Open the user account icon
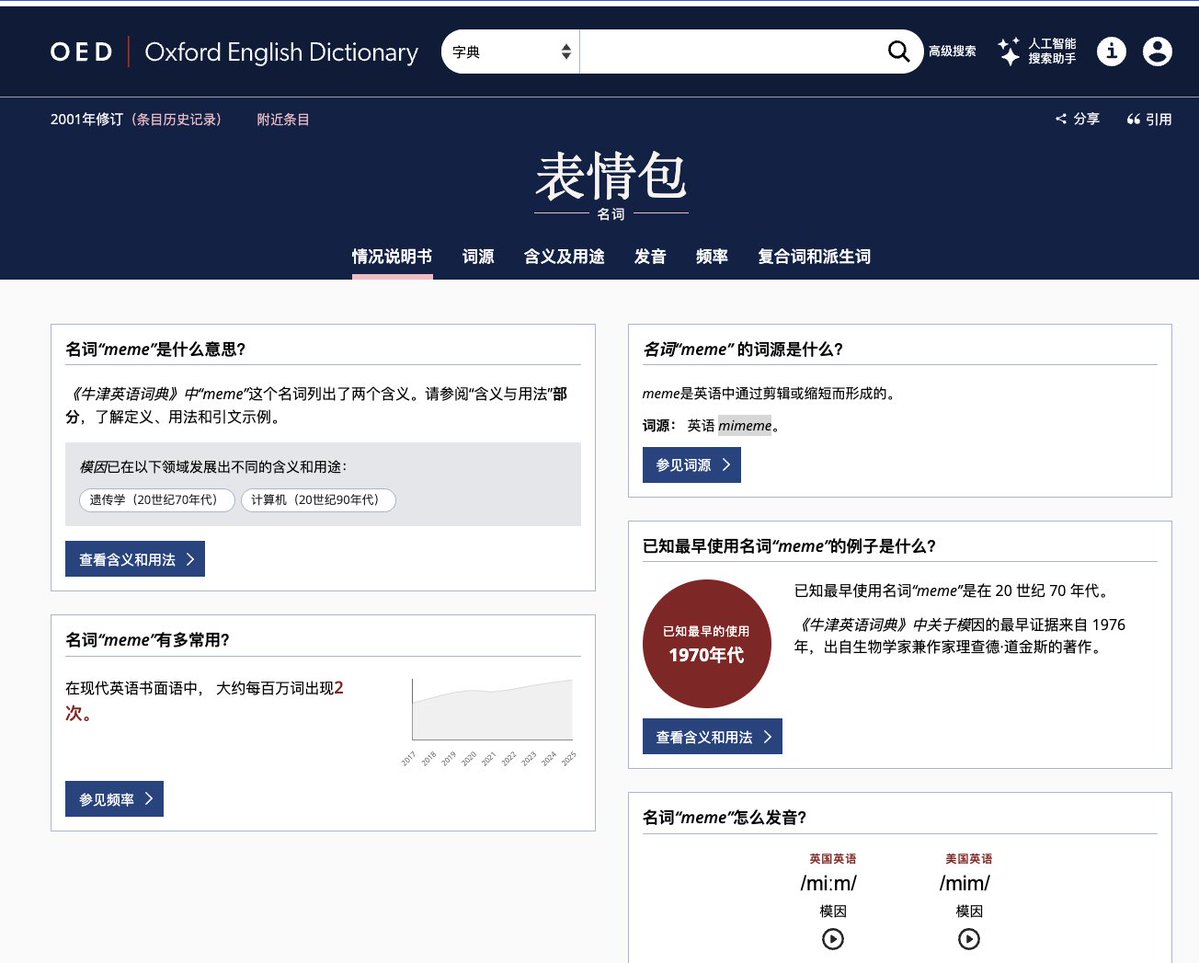Image resolution: width=1199 pixels, height=963 pixels. (1157, 51)
